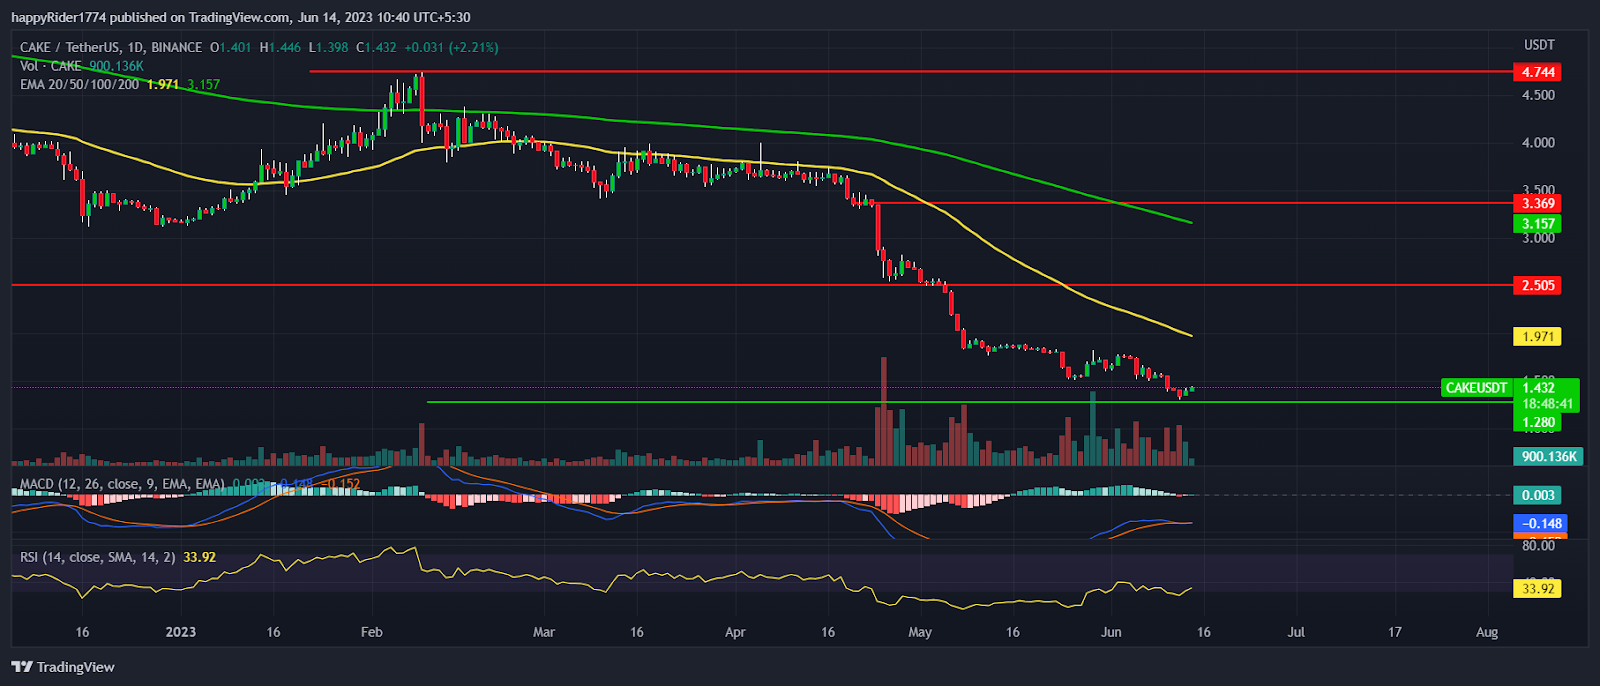The image size is (1600, 686).
Task: Click the 4.500 price scale value
Action: 1538,95
